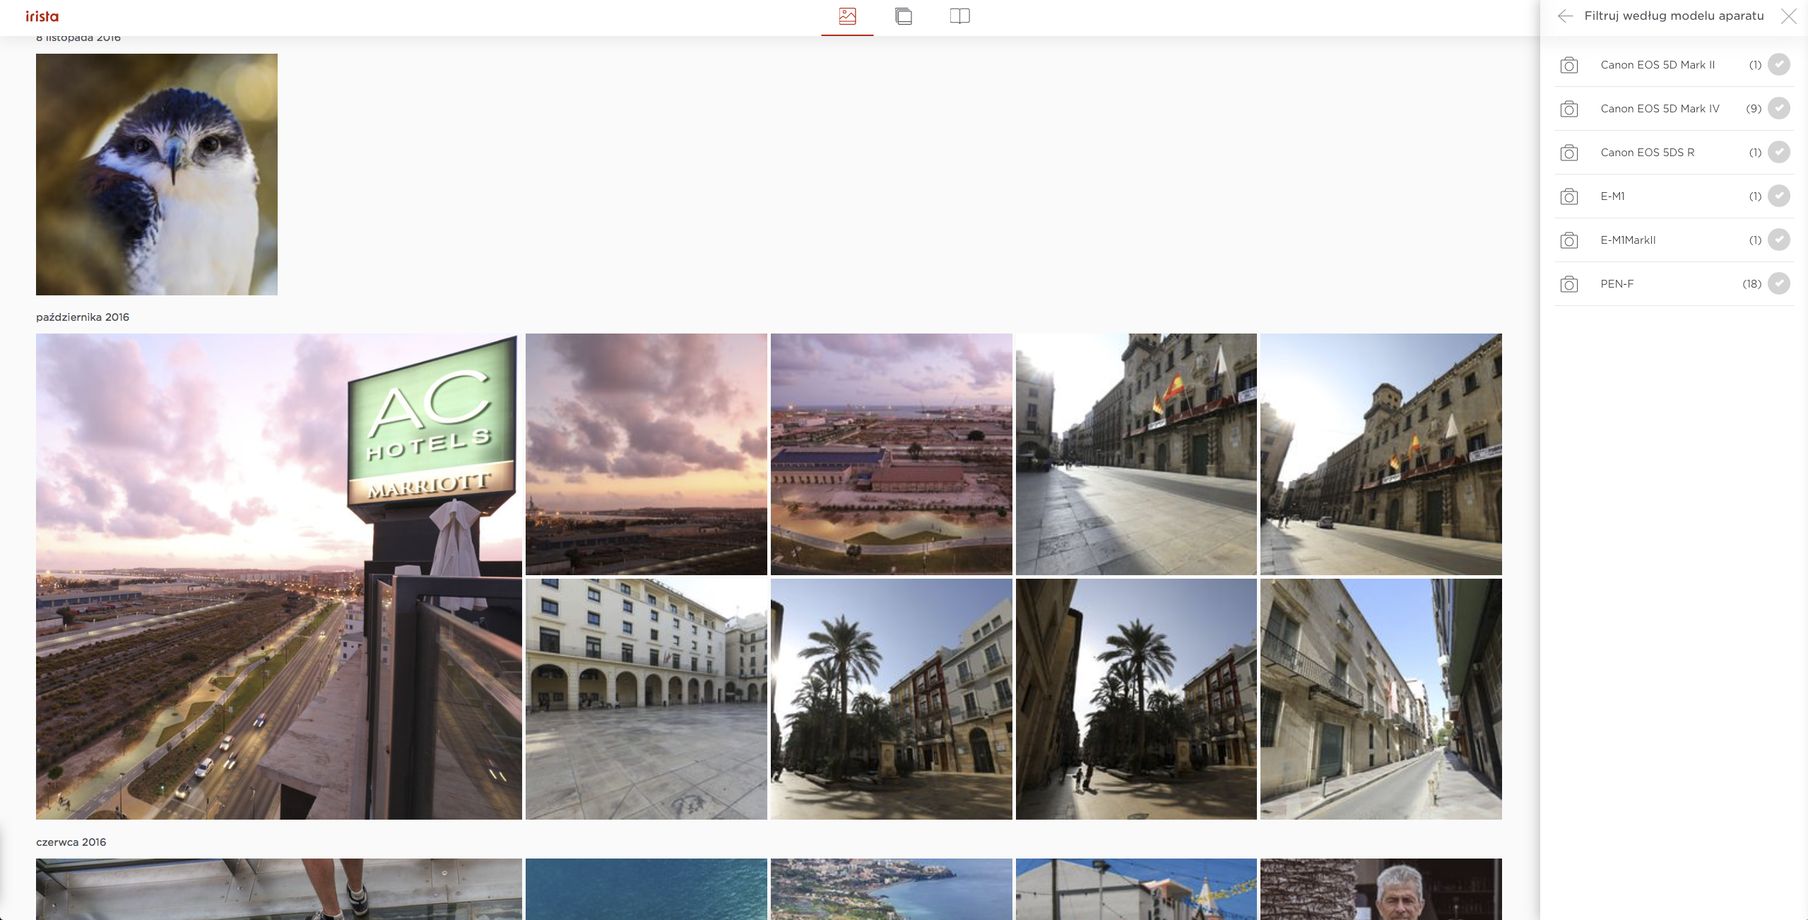Open the street decoration photo in June
Image resolution: width=1808 pixels, height=920 pixels.
(x=1136, y=889)
